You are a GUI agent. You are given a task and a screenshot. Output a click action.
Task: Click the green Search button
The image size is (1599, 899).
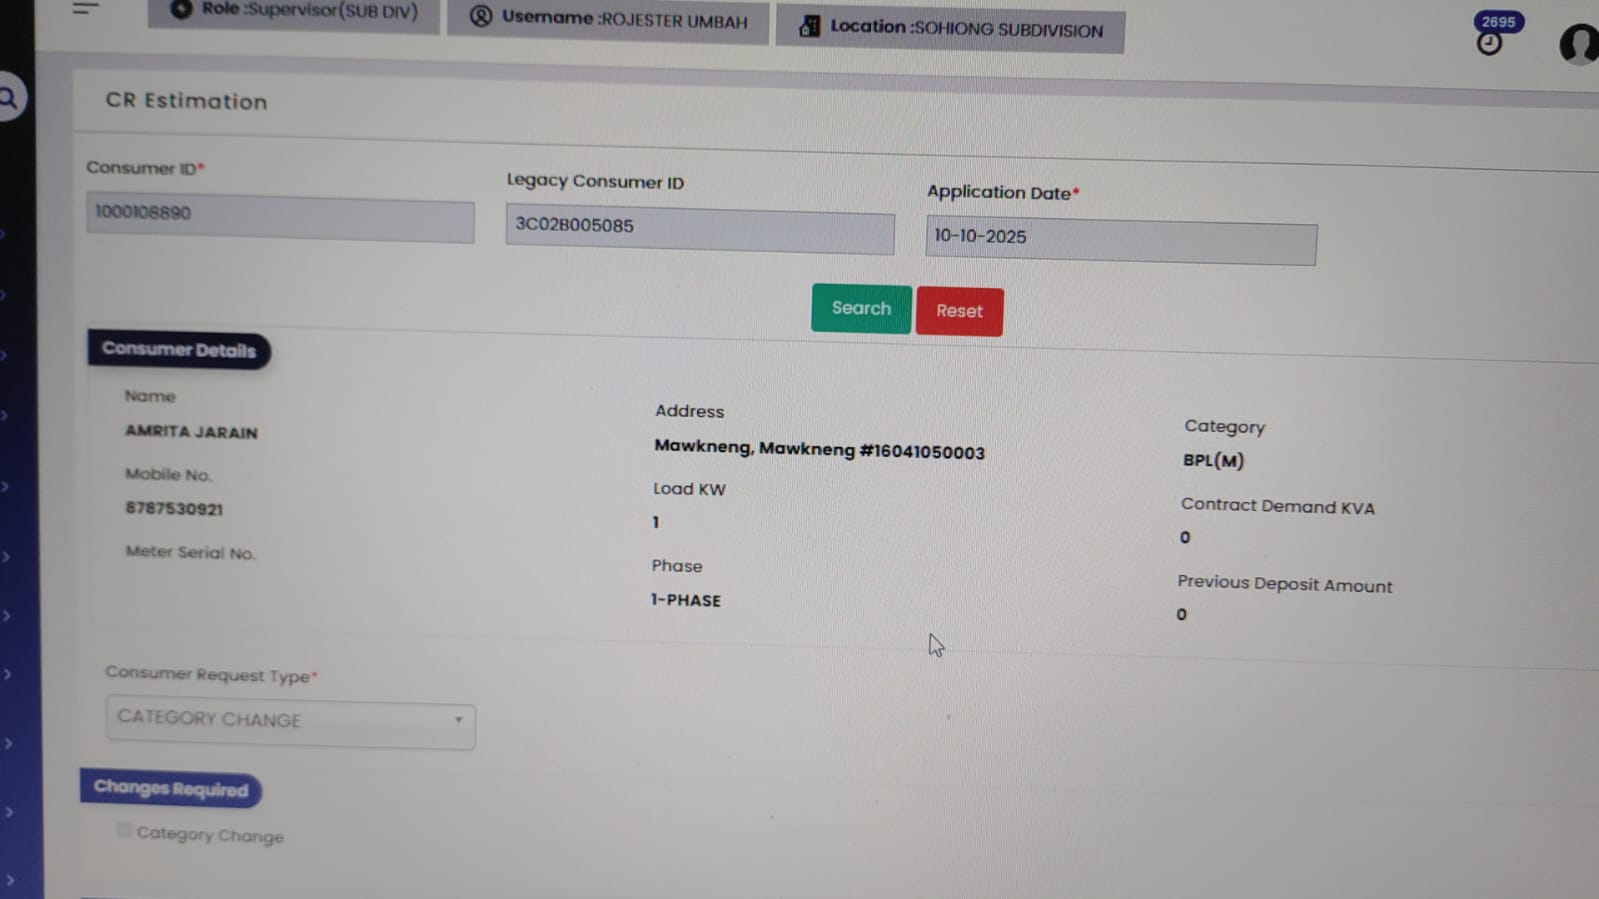coord(861,308)
